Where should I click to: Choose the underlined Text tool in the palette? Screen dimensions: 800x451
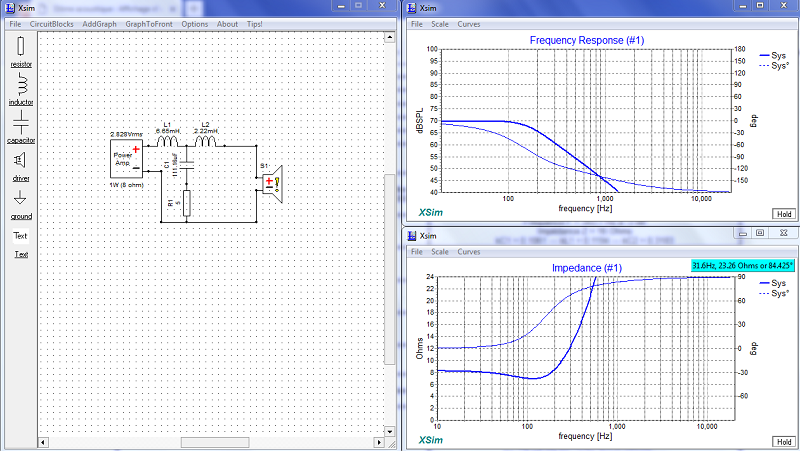pos(21,254)
